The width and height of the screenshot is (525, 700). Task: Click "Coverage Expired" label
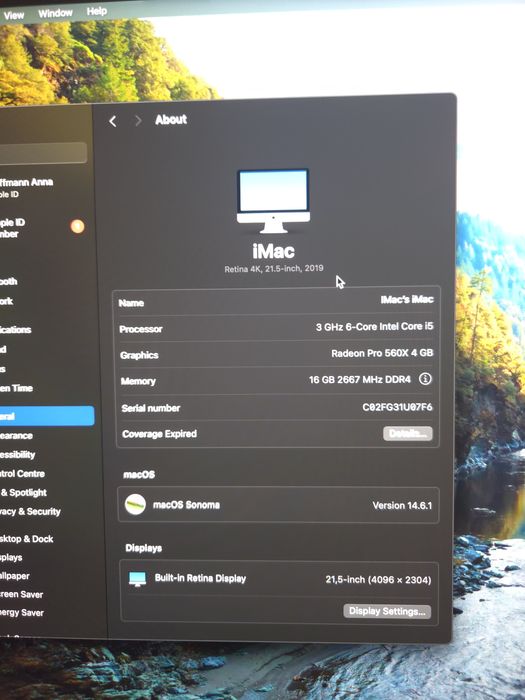pos(159,433)
